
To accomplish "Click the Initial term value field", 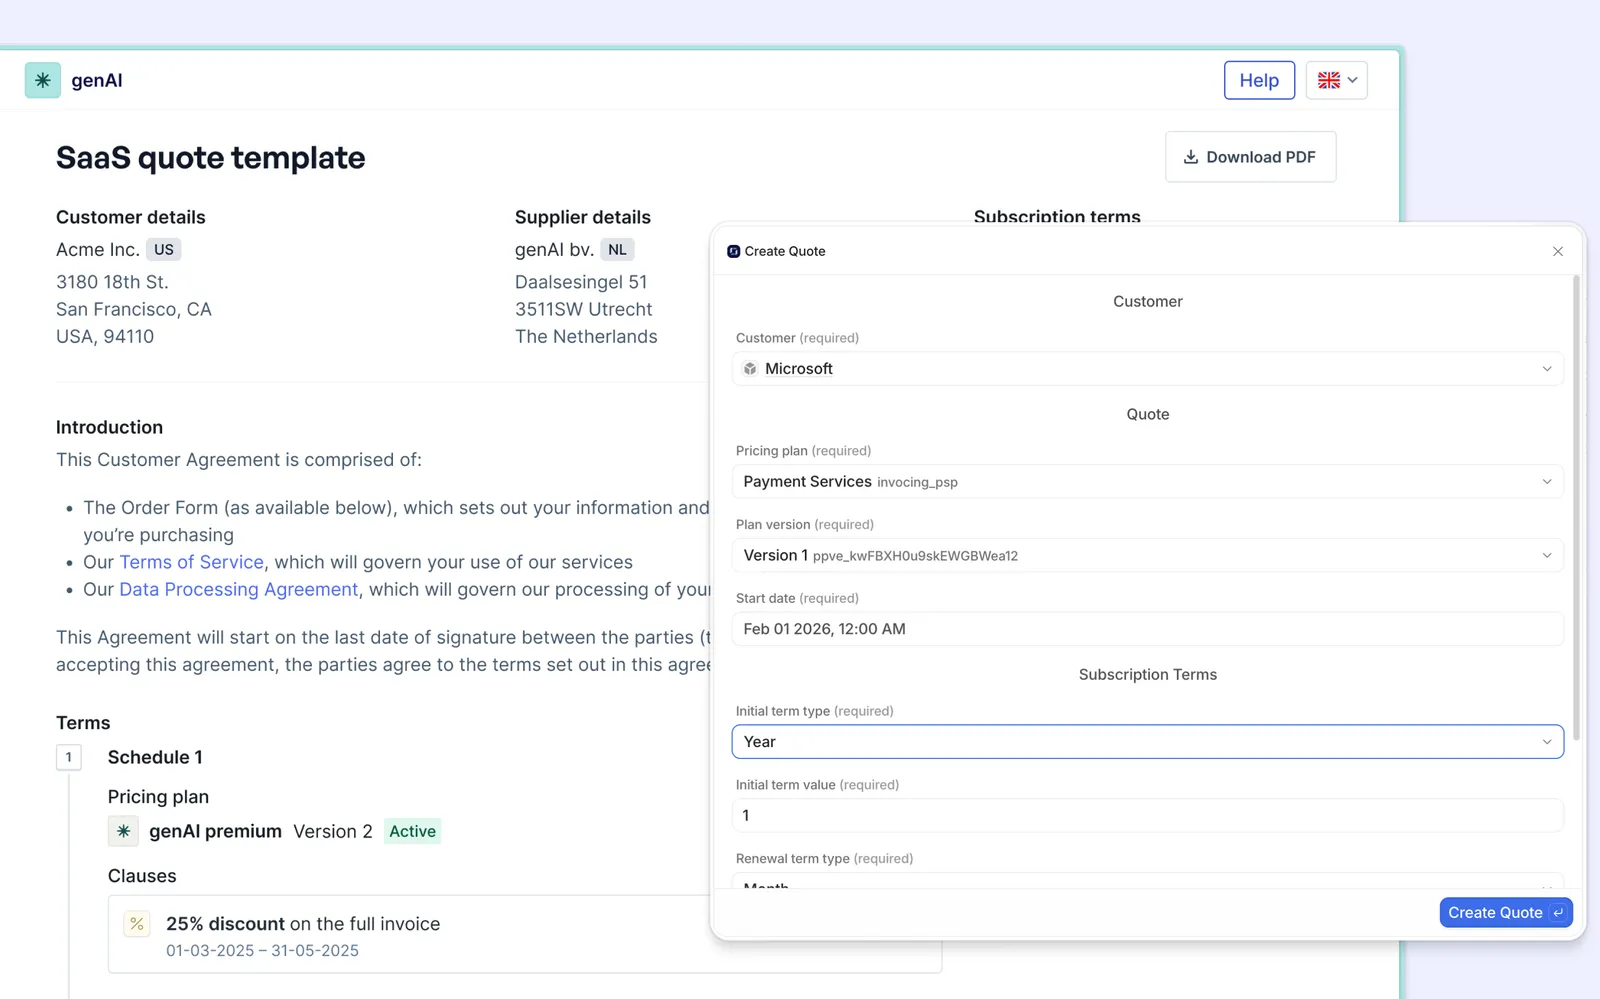I will 1148,815.
